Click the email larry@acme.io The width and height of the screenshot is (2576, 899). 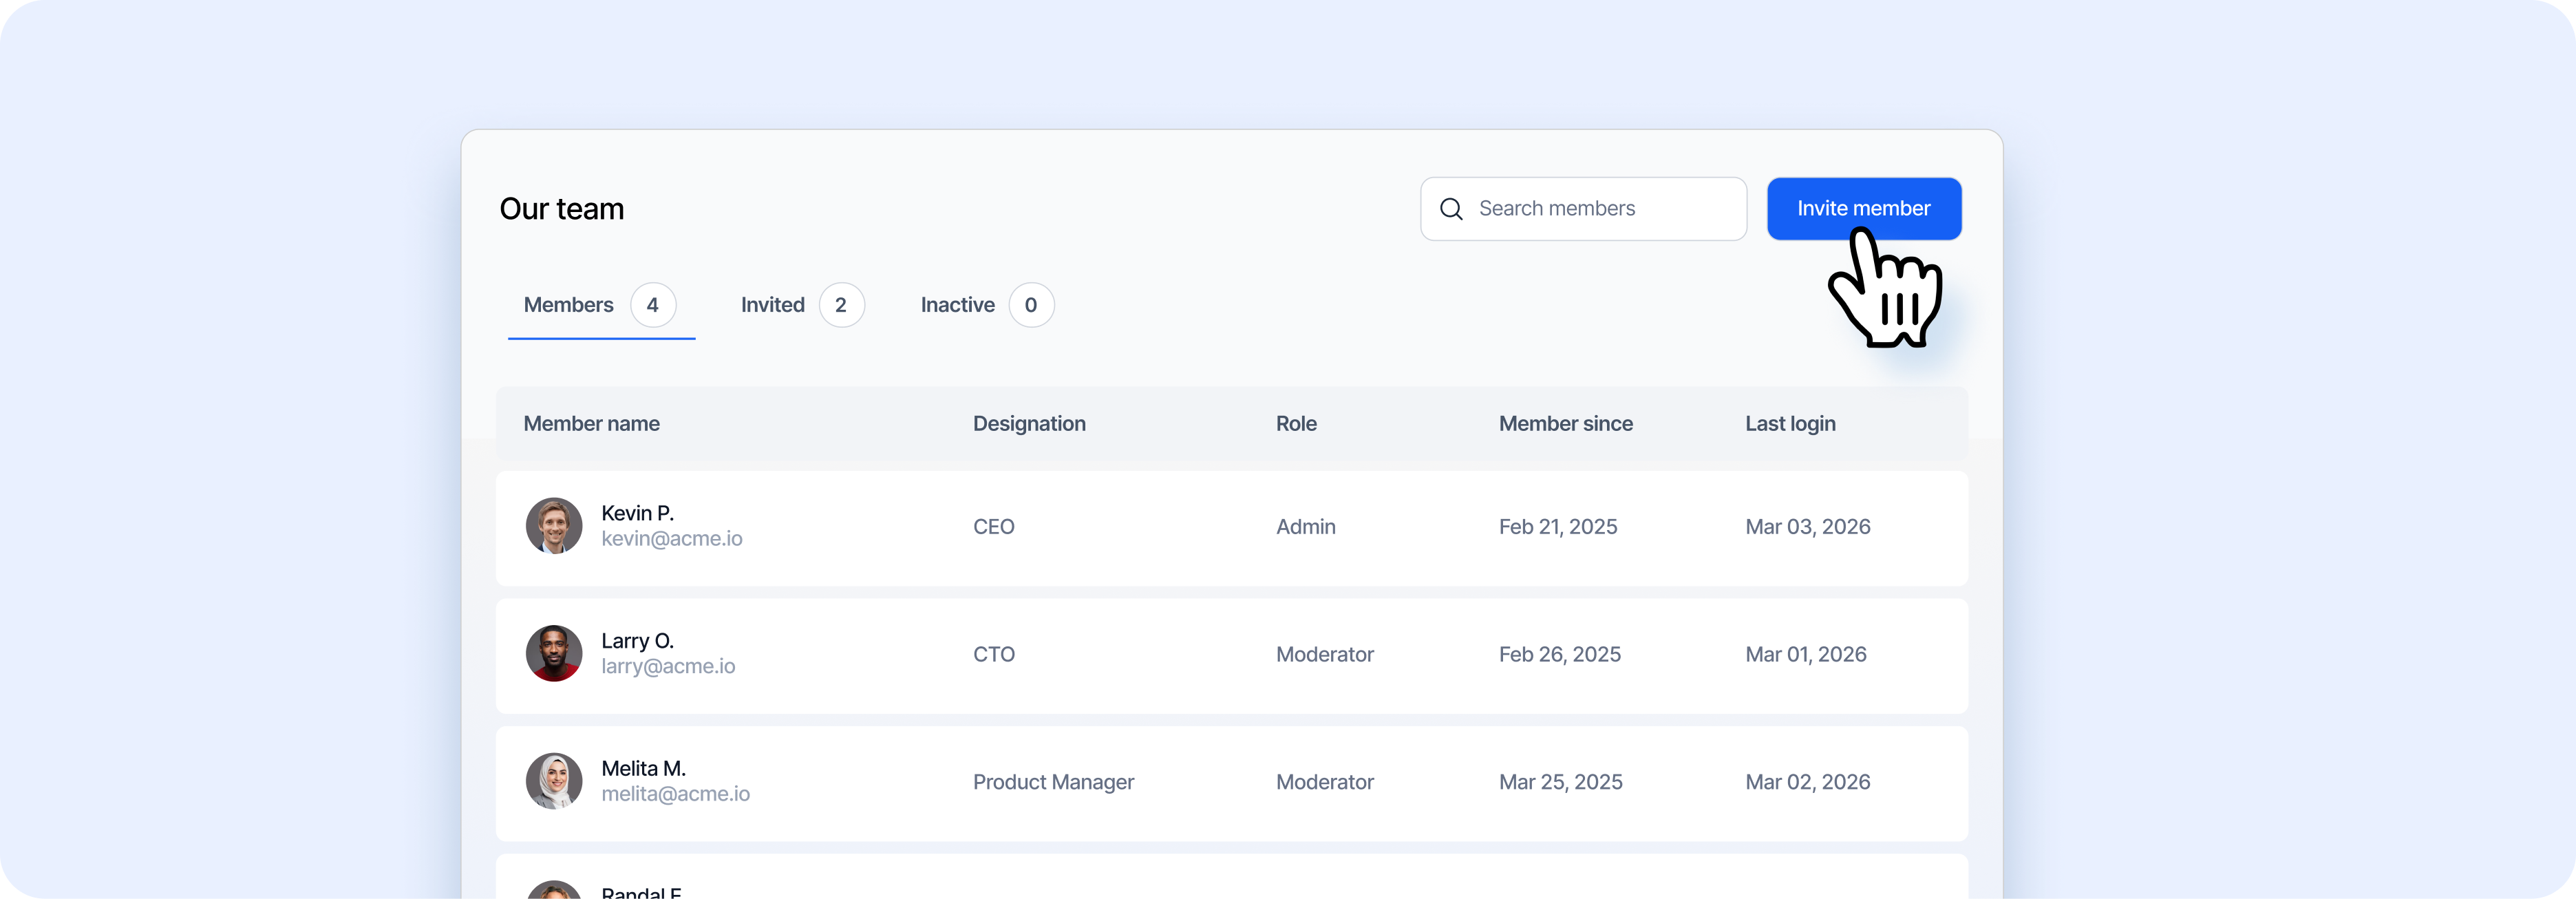[x=668, y=667]
